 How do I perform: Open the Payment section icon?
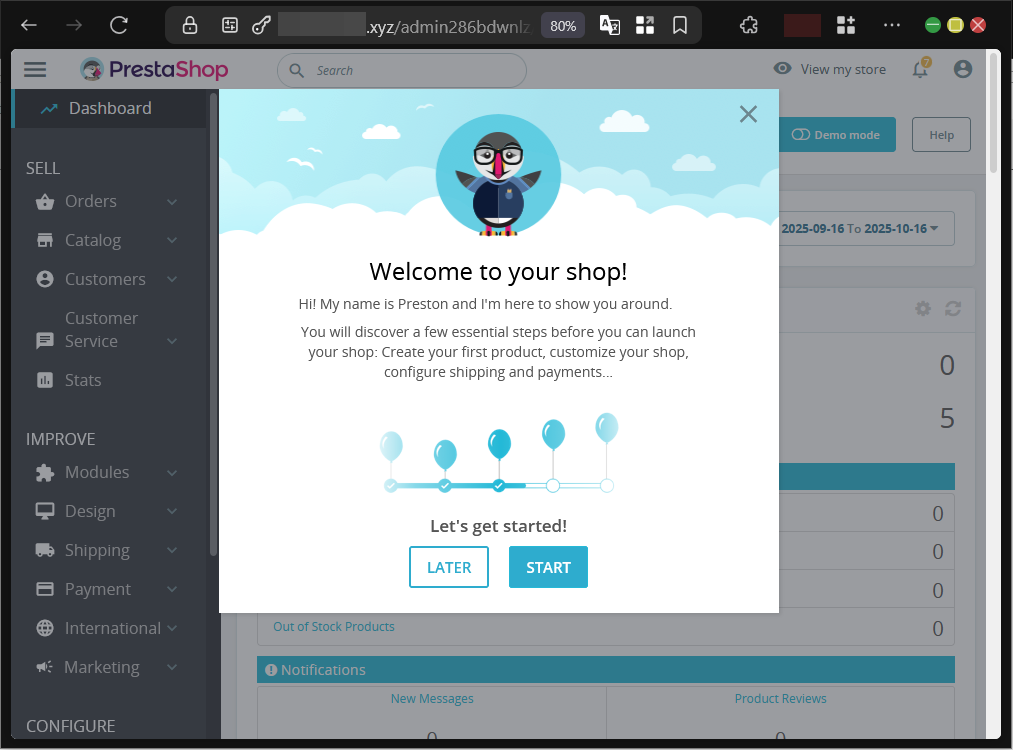44,589
